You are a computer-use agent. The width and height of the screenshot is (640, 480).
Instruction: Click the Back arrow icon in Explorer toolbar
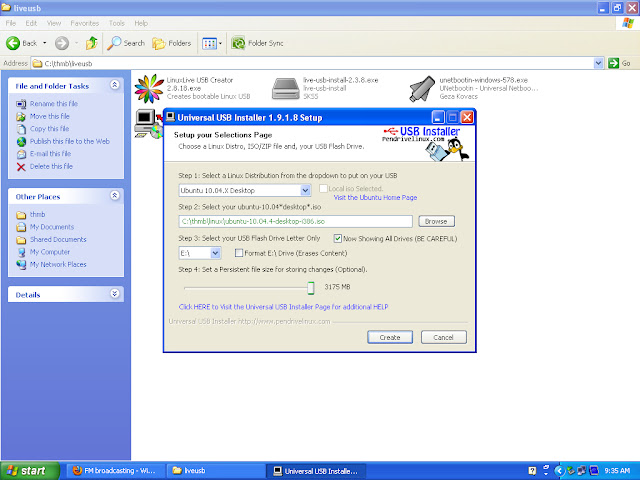(x=13, y=43)
